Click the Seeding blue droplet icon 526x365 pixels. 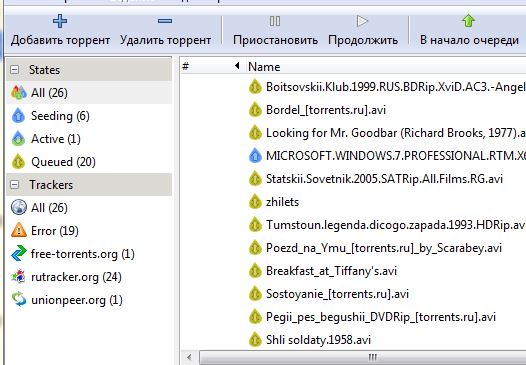pyautogui.click(x=18, y=116)
